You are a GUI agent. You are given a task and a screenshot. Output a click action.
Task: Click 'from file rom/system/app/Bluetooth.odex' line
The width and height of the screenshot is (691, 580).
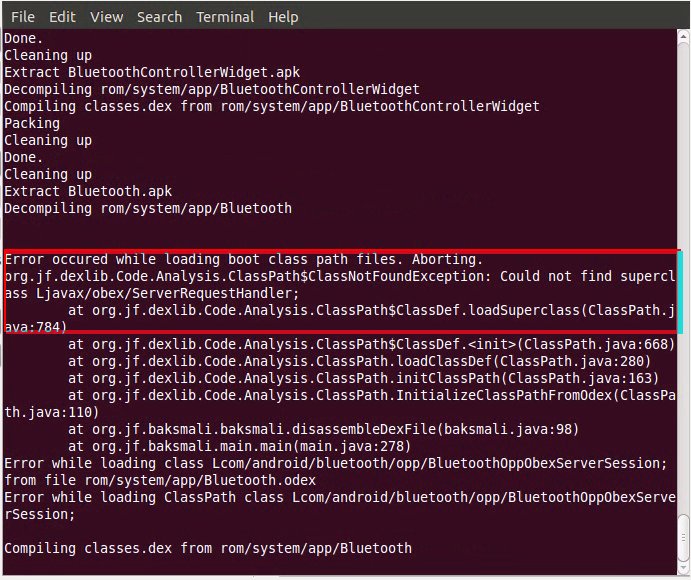click(160, 480)
